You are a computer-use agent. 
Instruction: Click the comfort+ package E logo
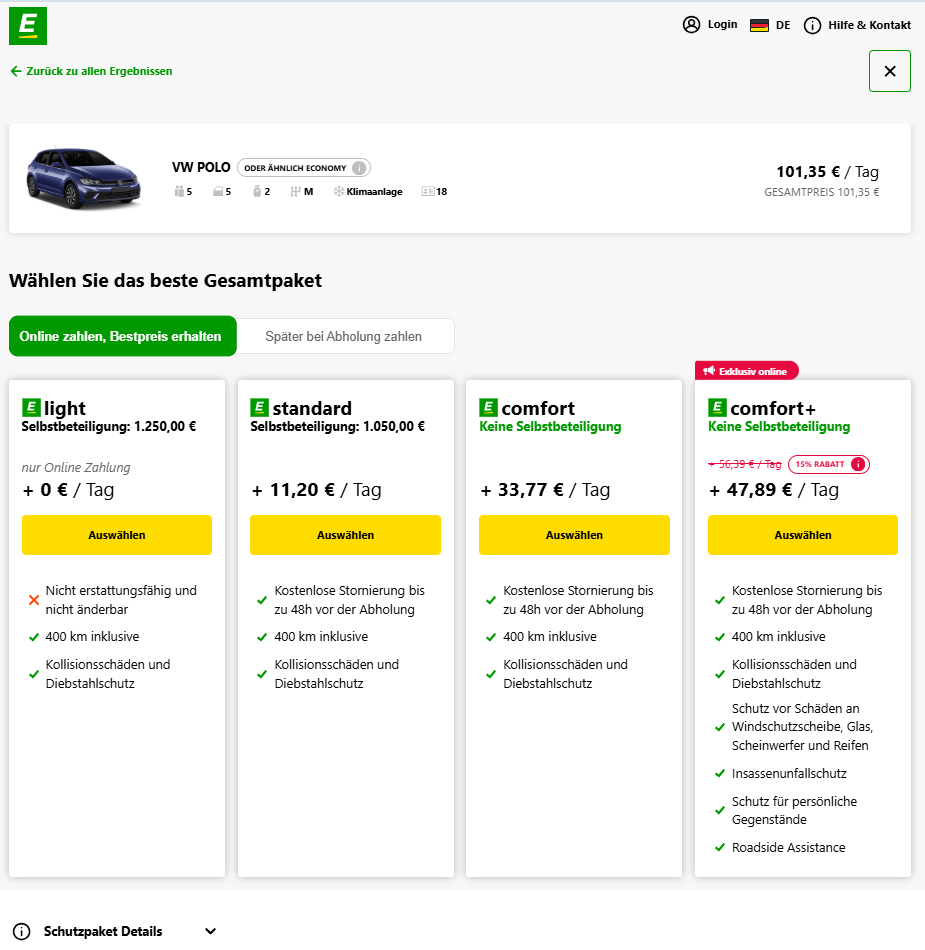click(717, 407)
